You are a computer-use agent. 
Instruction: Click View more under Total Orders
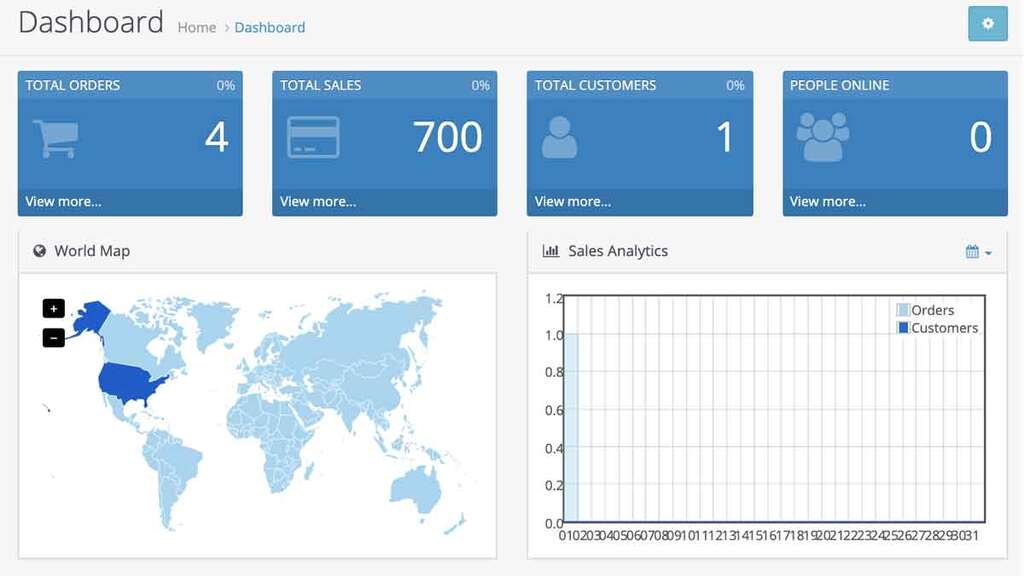tap(63, 201)
